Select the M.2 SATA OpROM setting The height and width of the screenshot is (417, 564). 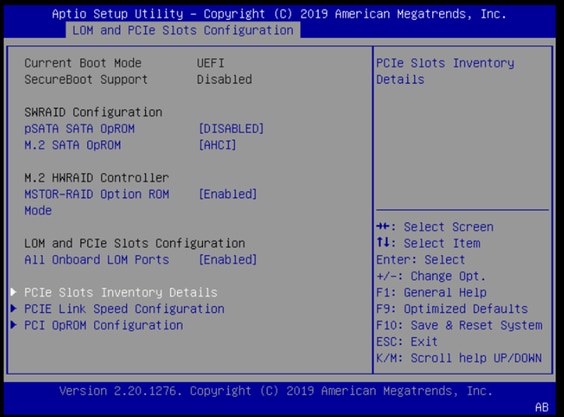(x=73, y=145)
